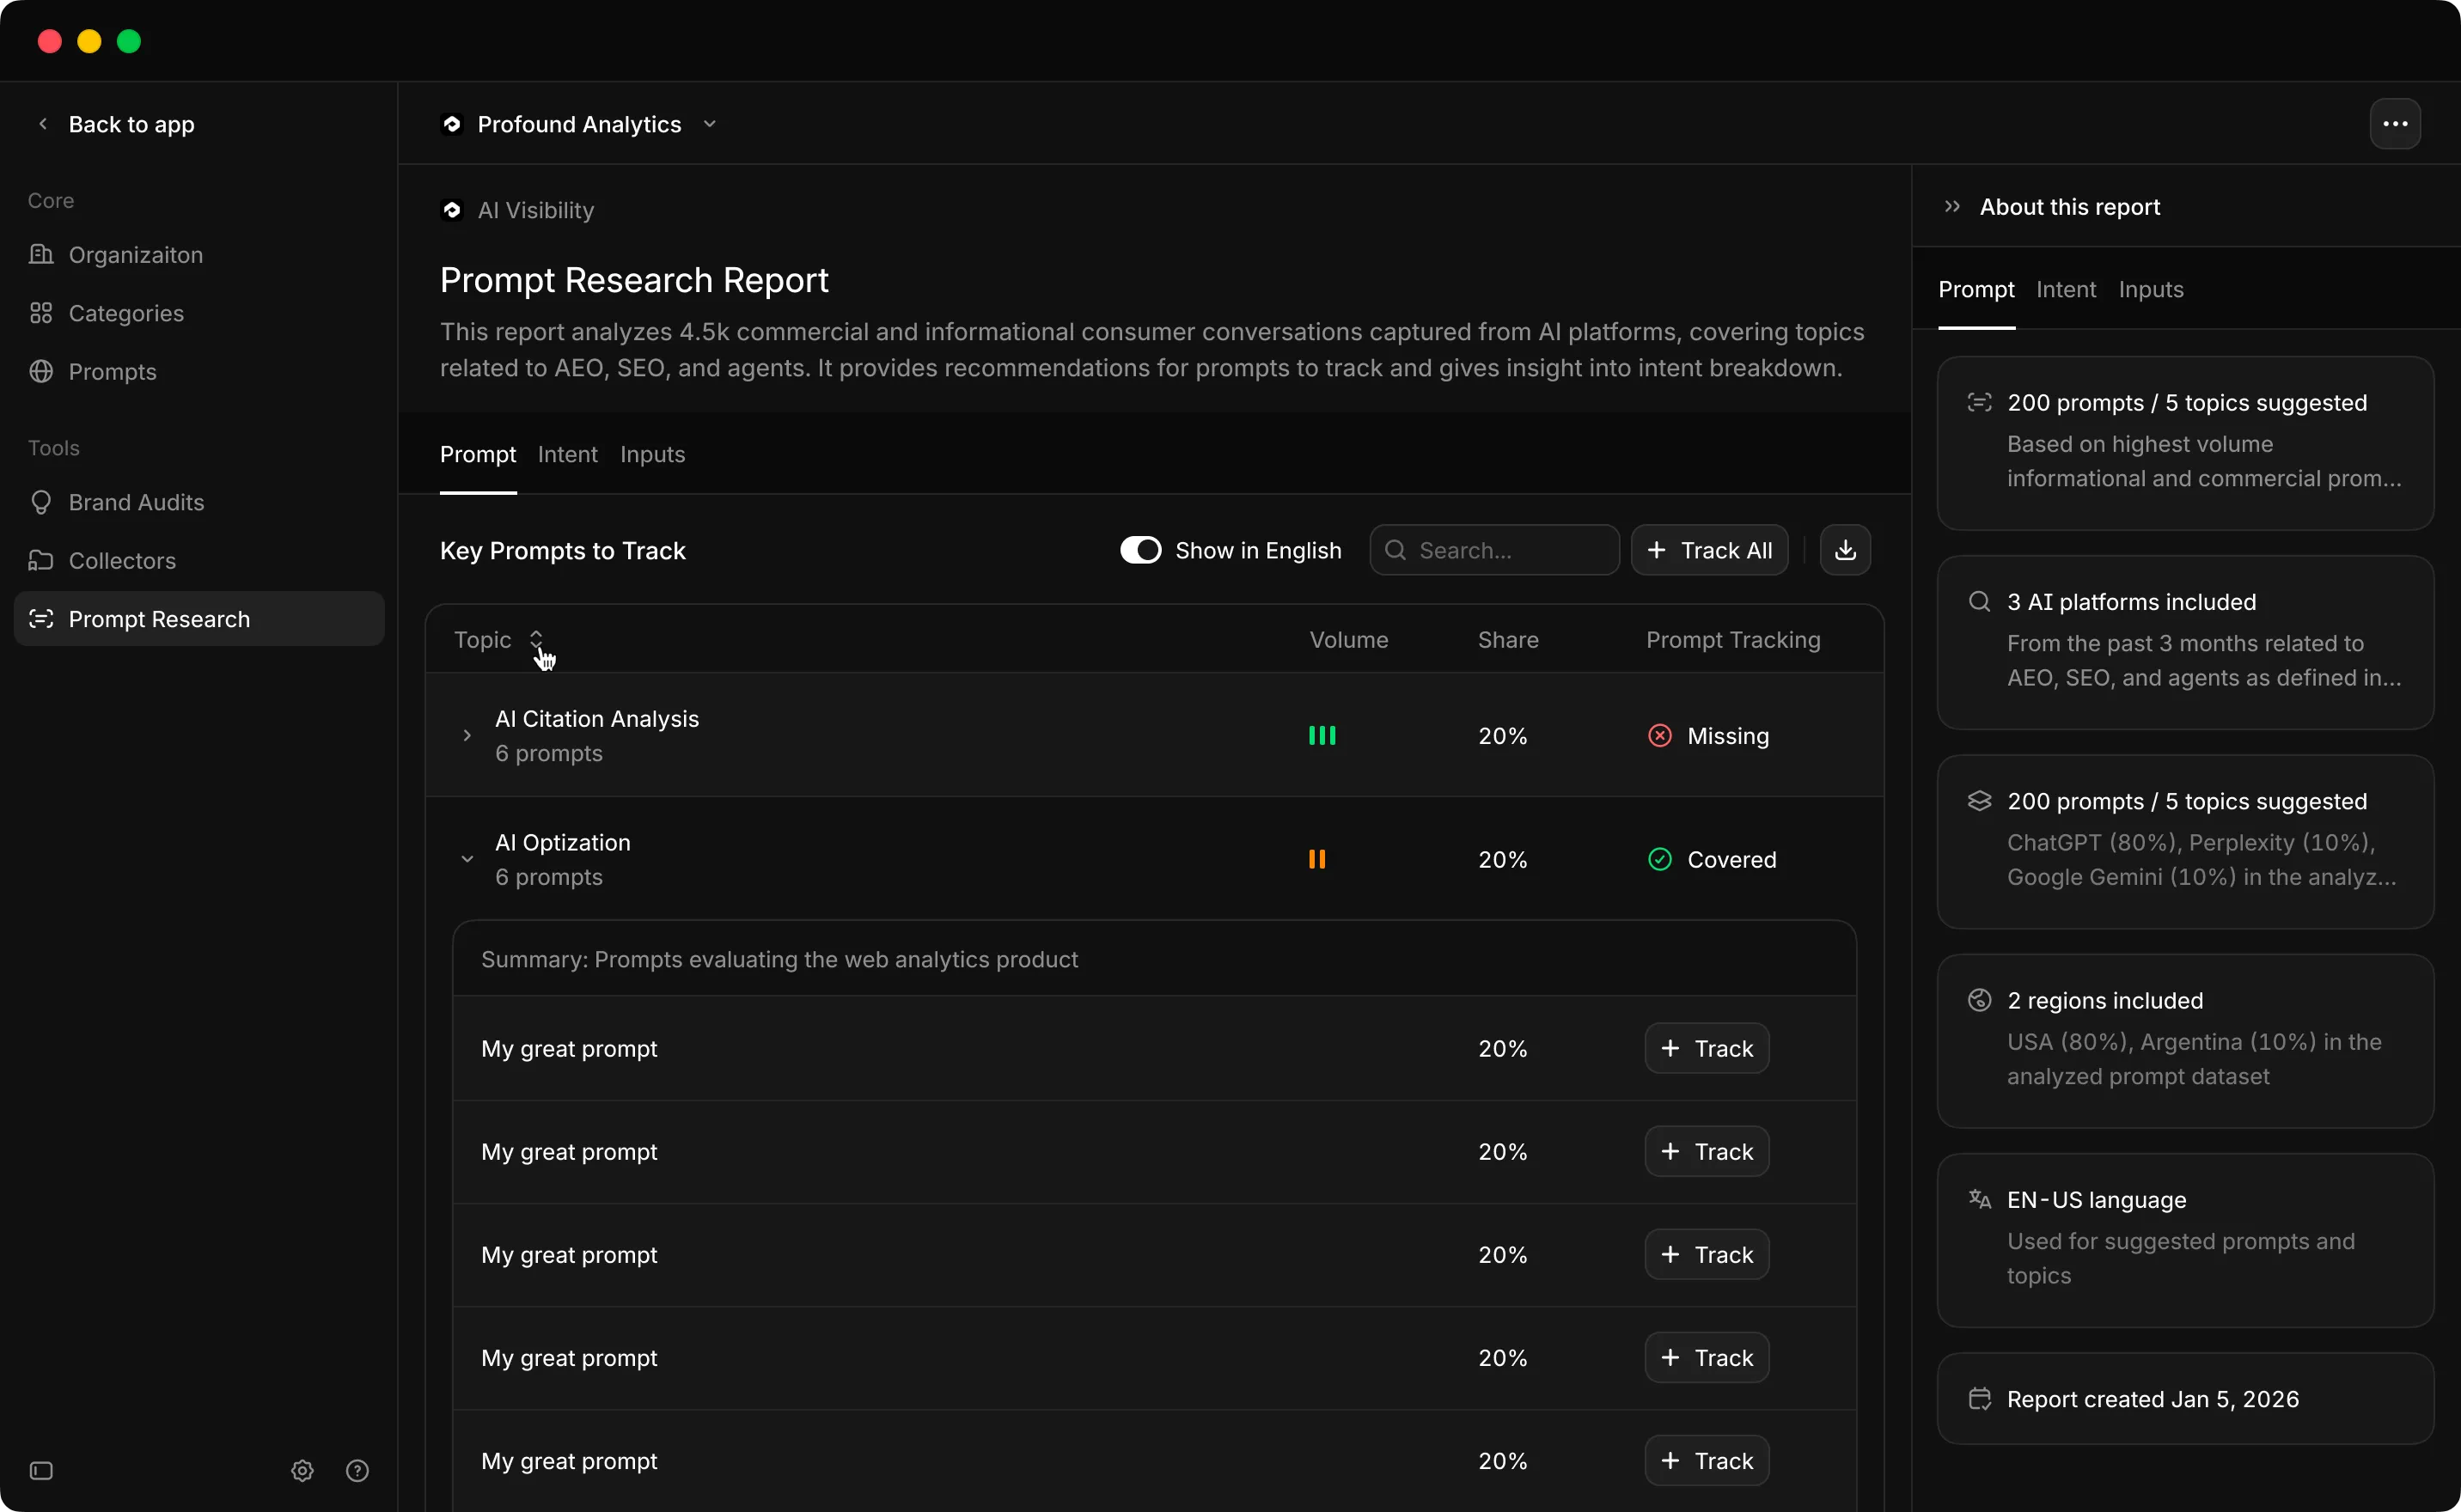2461x1512 pixels.
Task: Click the macOS green fullscreen window button
Action: pos(129,41)
